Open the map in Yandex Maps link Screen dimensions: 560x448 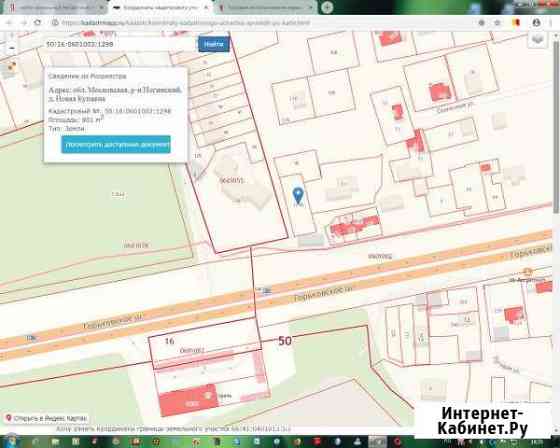pyautogui.click(x=46, y=418)
